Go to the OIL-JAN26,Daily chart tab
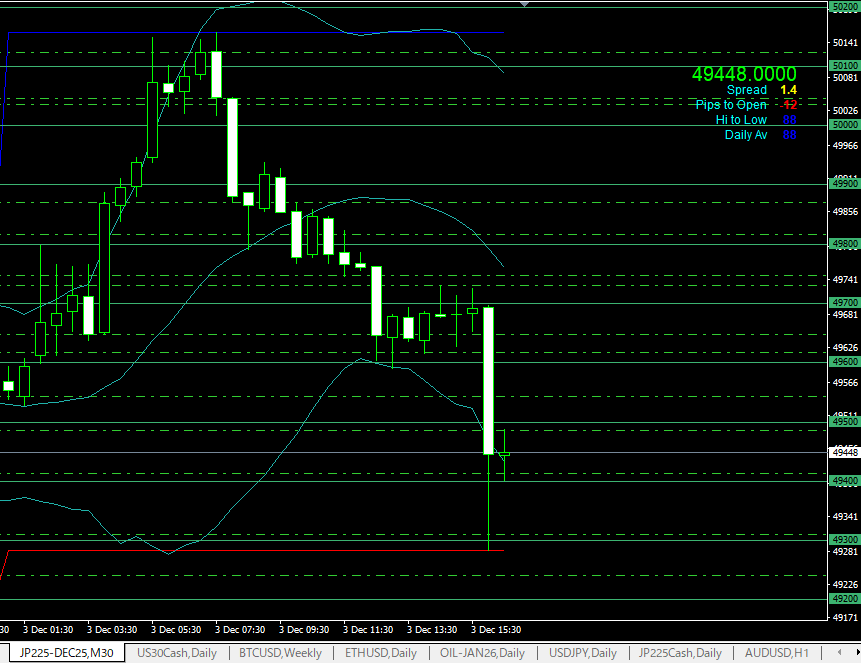Screen dimensions: 861x664 (x=482, y=653)
